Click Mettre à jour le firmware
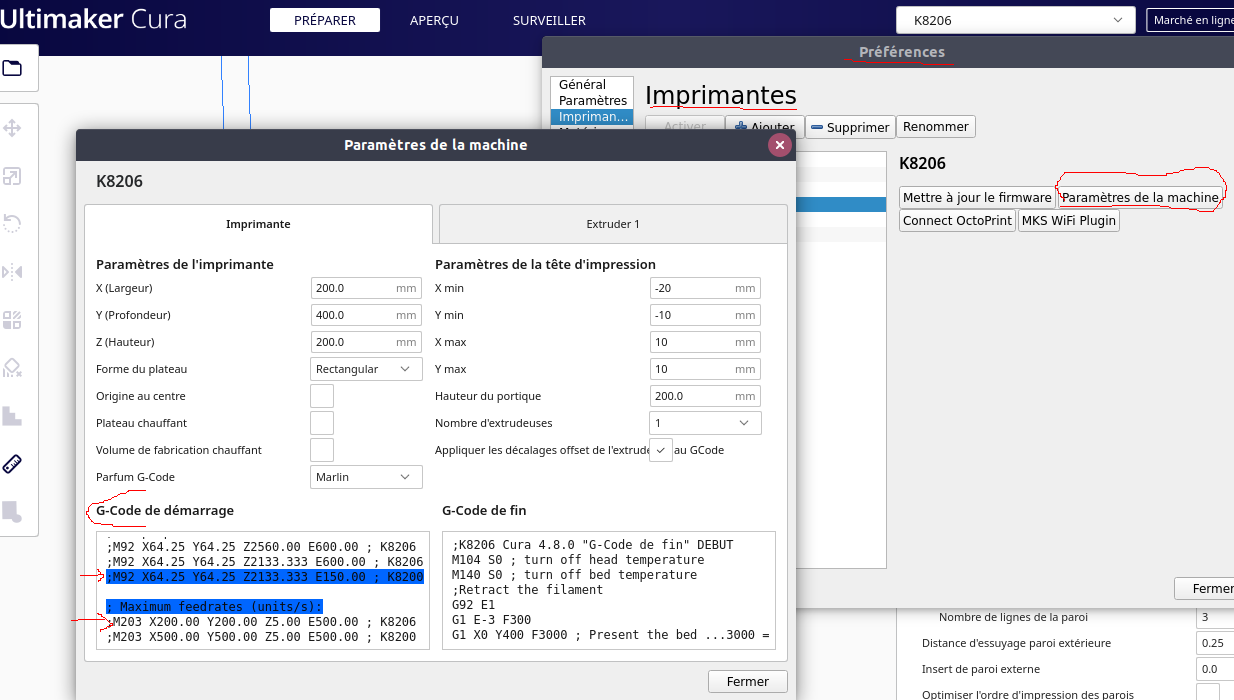 click(x=977, y=197)
